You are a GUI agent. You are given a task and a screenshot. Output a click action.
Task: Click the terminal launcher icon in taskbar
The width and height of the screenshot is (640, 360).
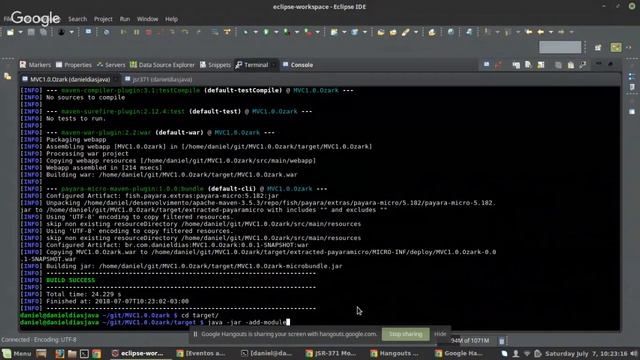pos(84,354)
